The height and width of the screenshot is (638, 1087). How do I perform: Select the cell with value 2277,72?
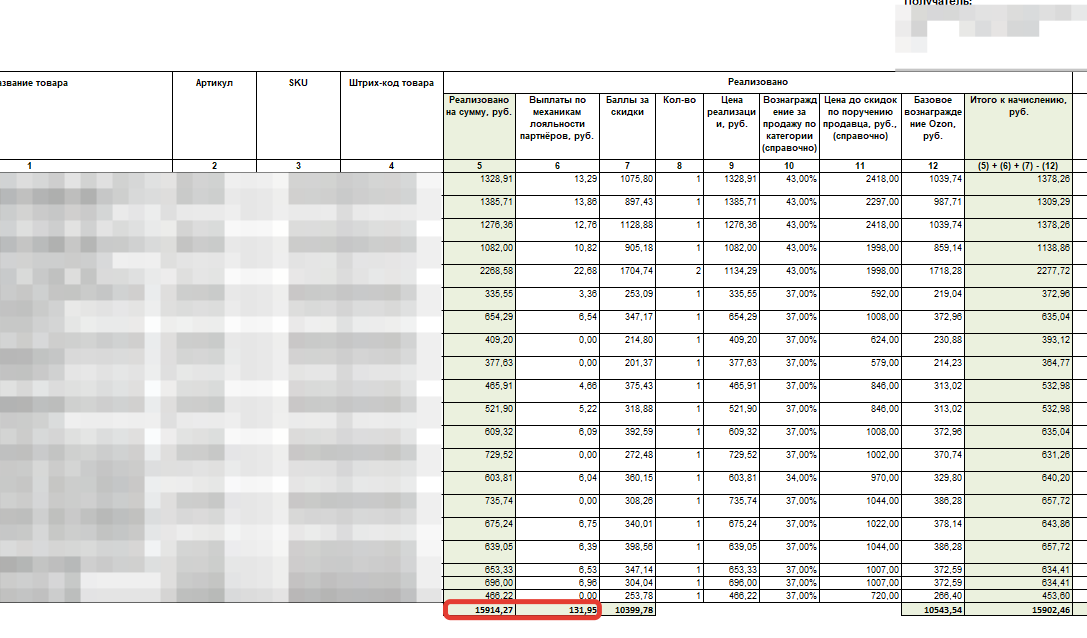point(1018,270)
